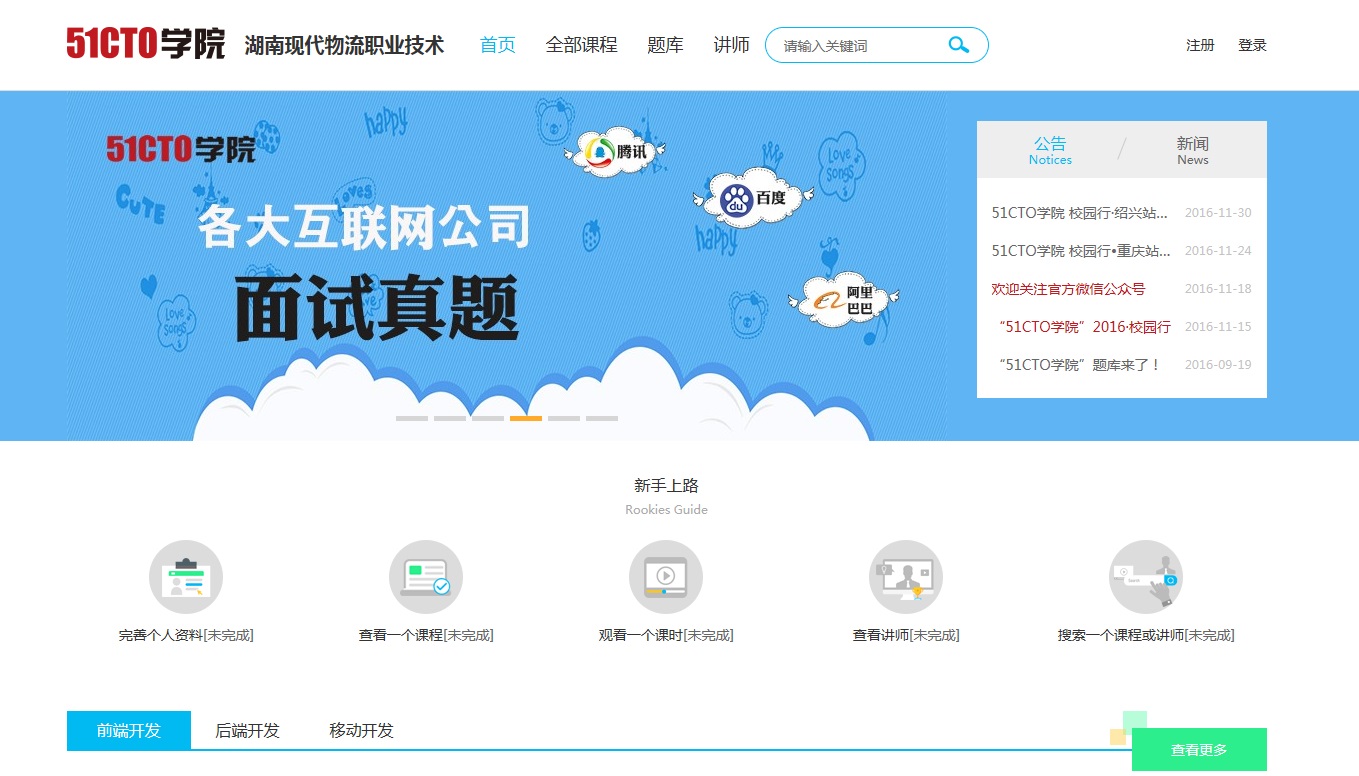Click the green 查看更多 button
This screenshot has height=776, width=1359.
coord(1199,750)
